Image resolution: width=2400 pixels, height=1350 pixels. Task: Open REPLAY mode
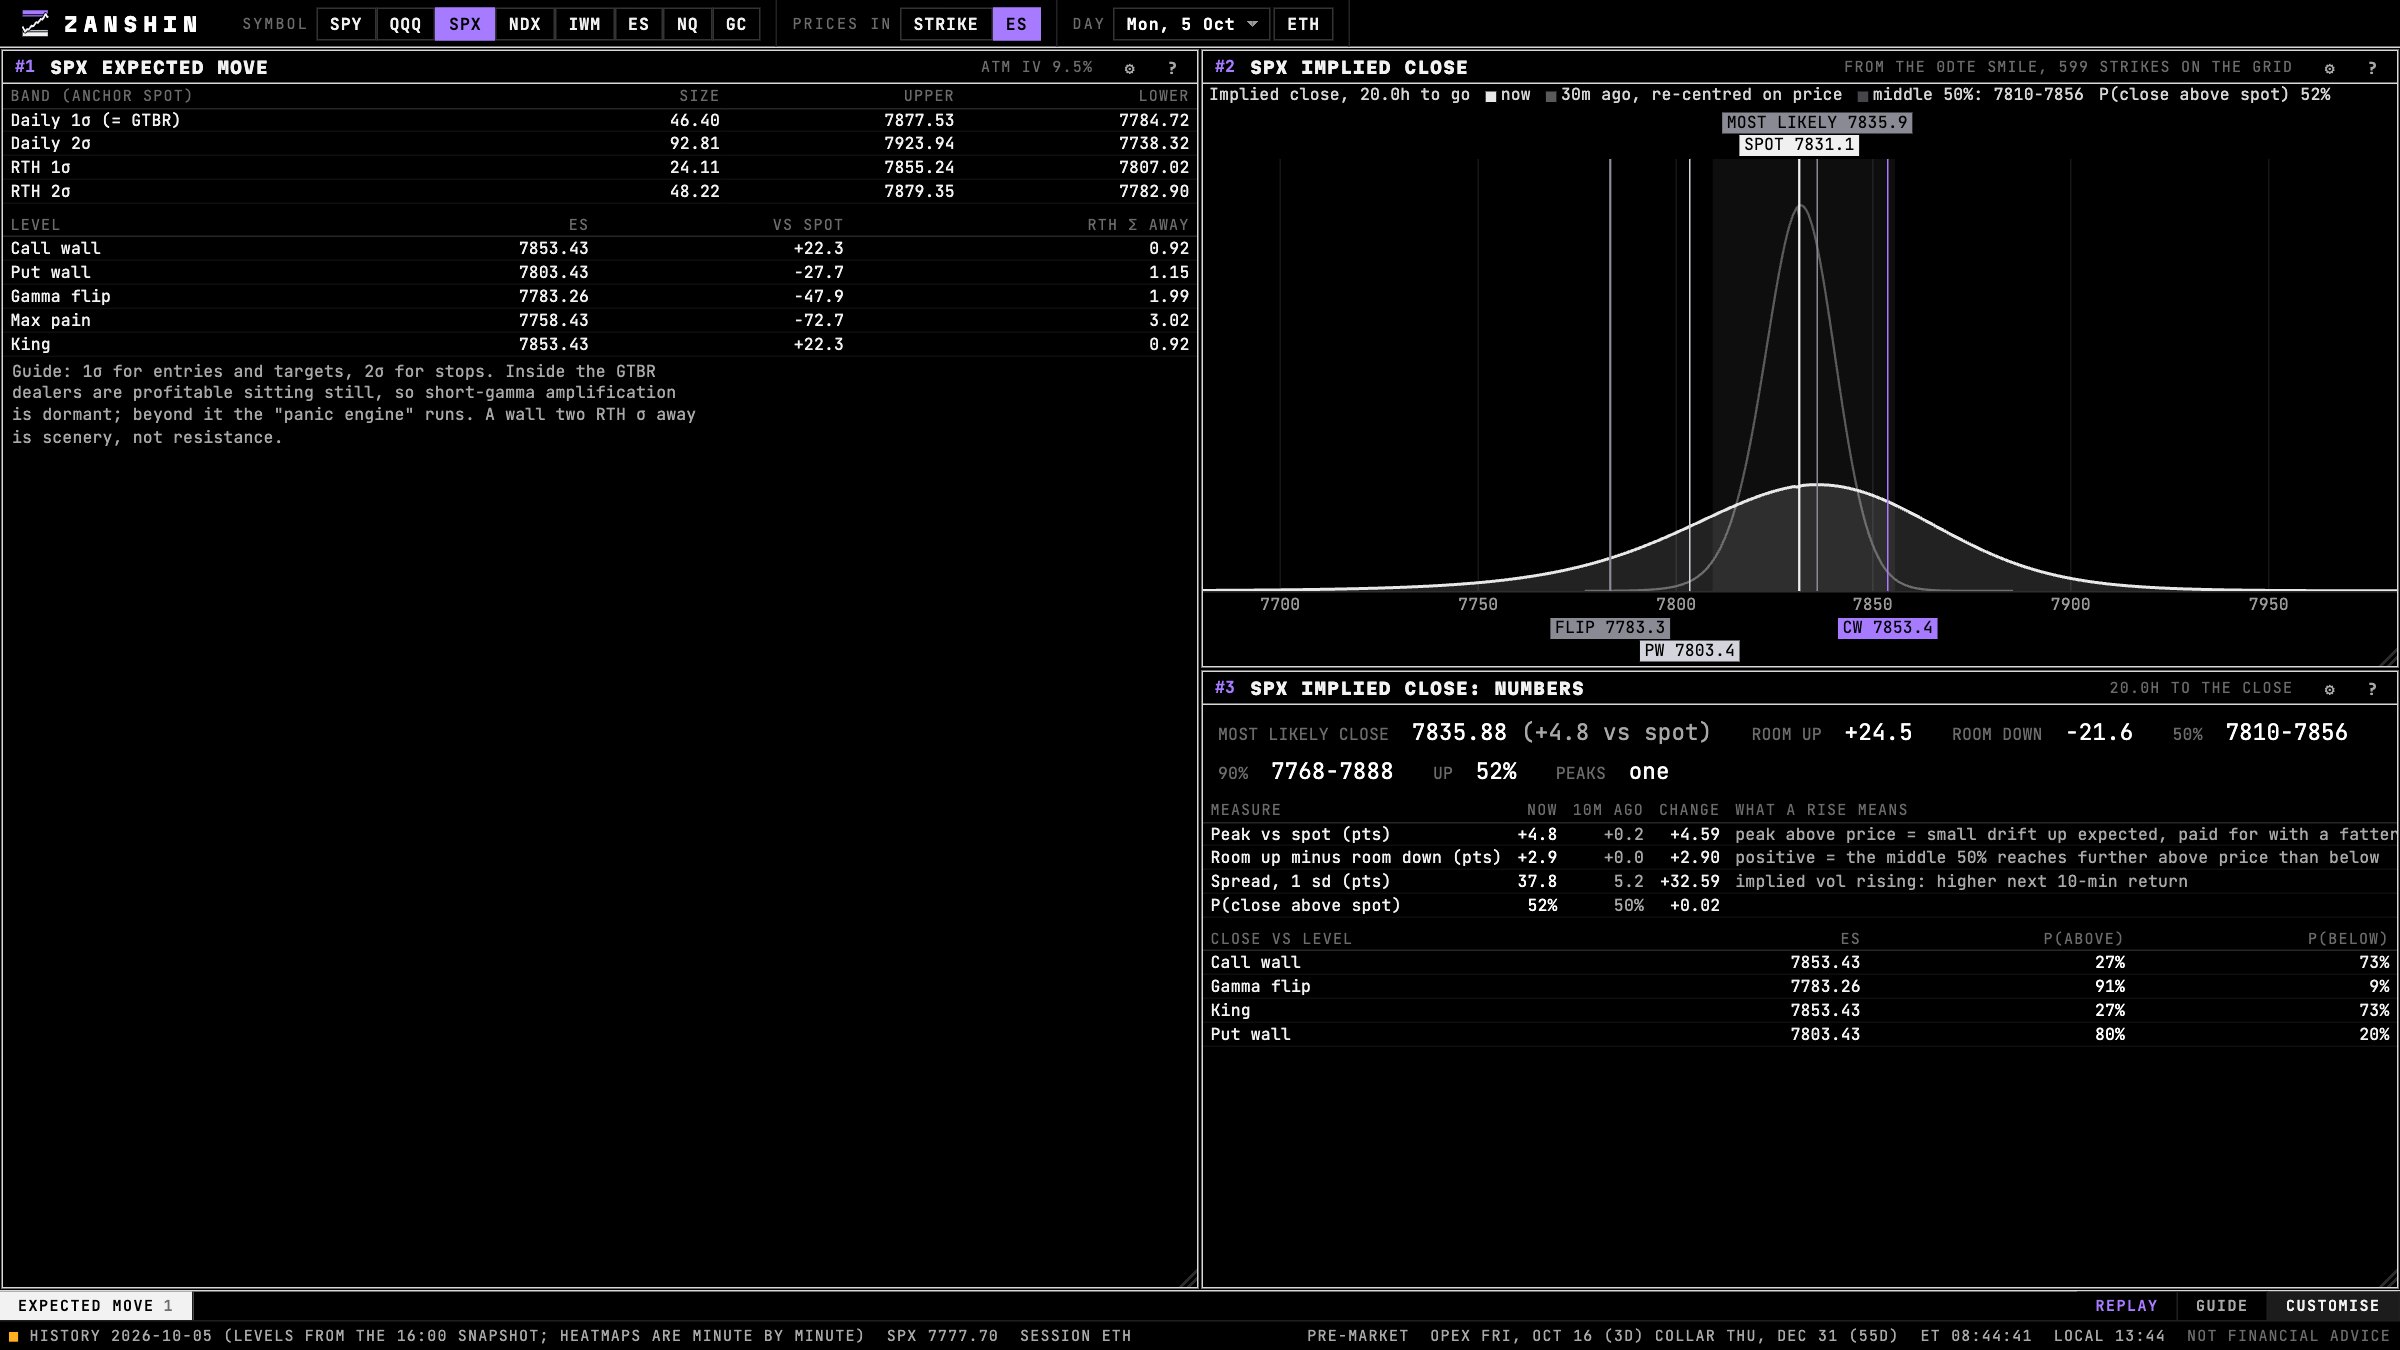[x=2126, y=1306]
